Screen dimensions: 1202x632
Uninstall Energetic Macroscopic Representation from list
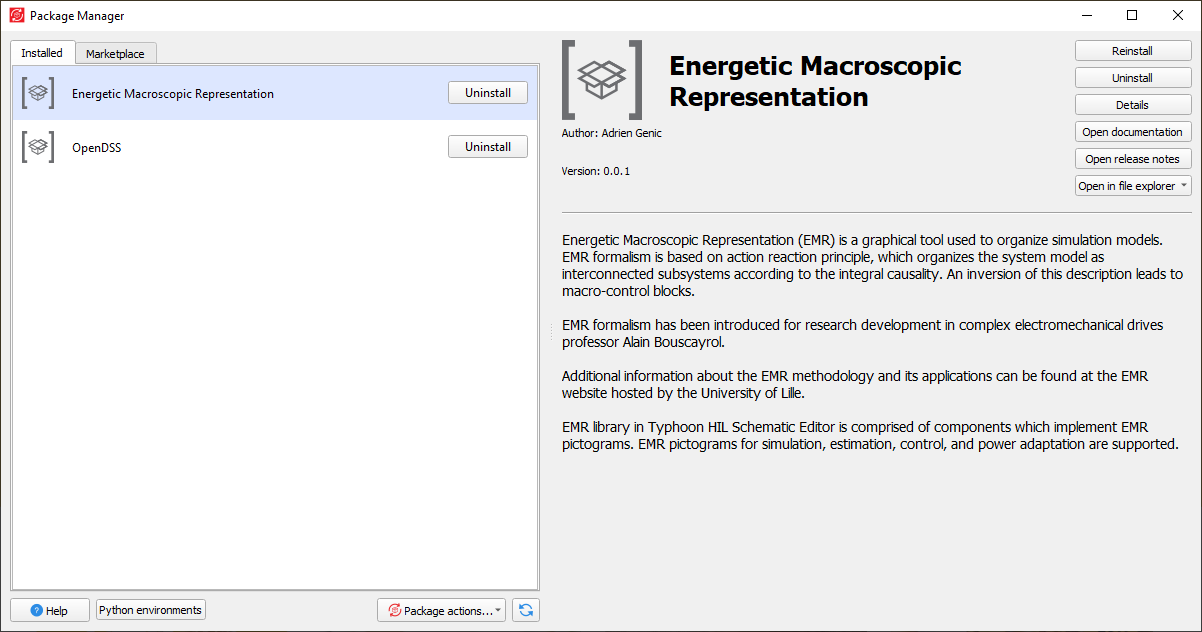tap(487, 93)
